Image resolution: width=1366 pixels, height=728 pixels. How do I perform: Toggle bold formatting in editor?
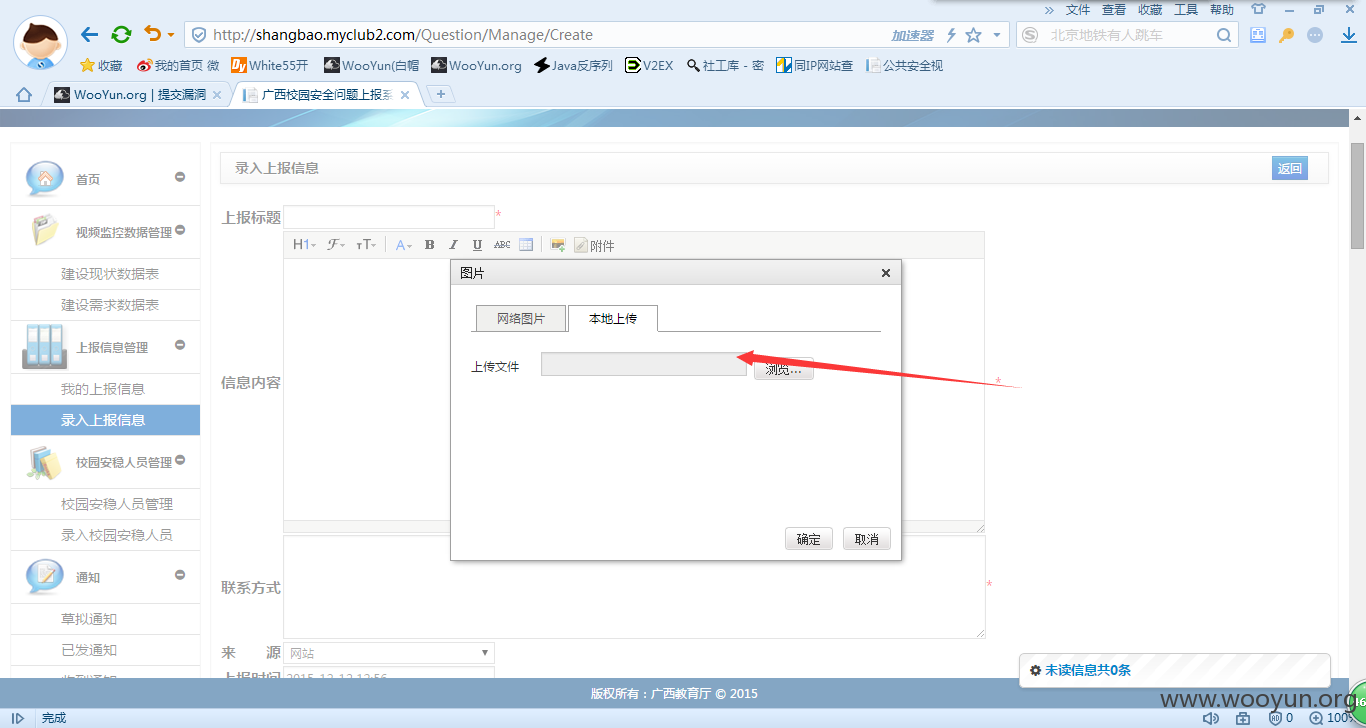[429, 245]
